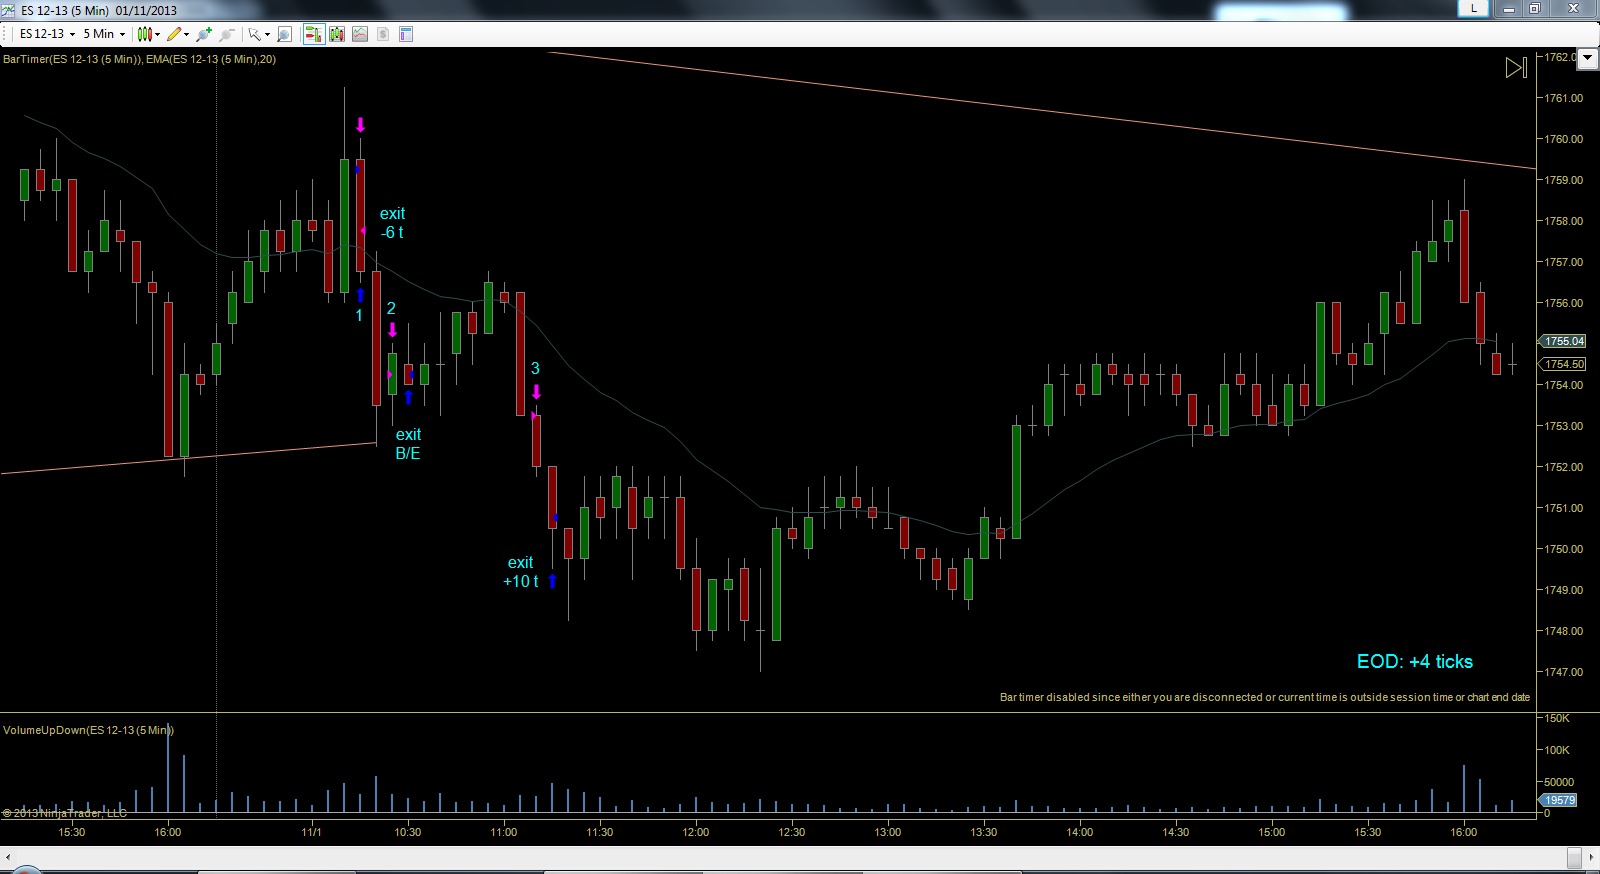1600x874 pixels.
Task: Click the 1756.00 price axis label
Action: (x=1564, y=303)
